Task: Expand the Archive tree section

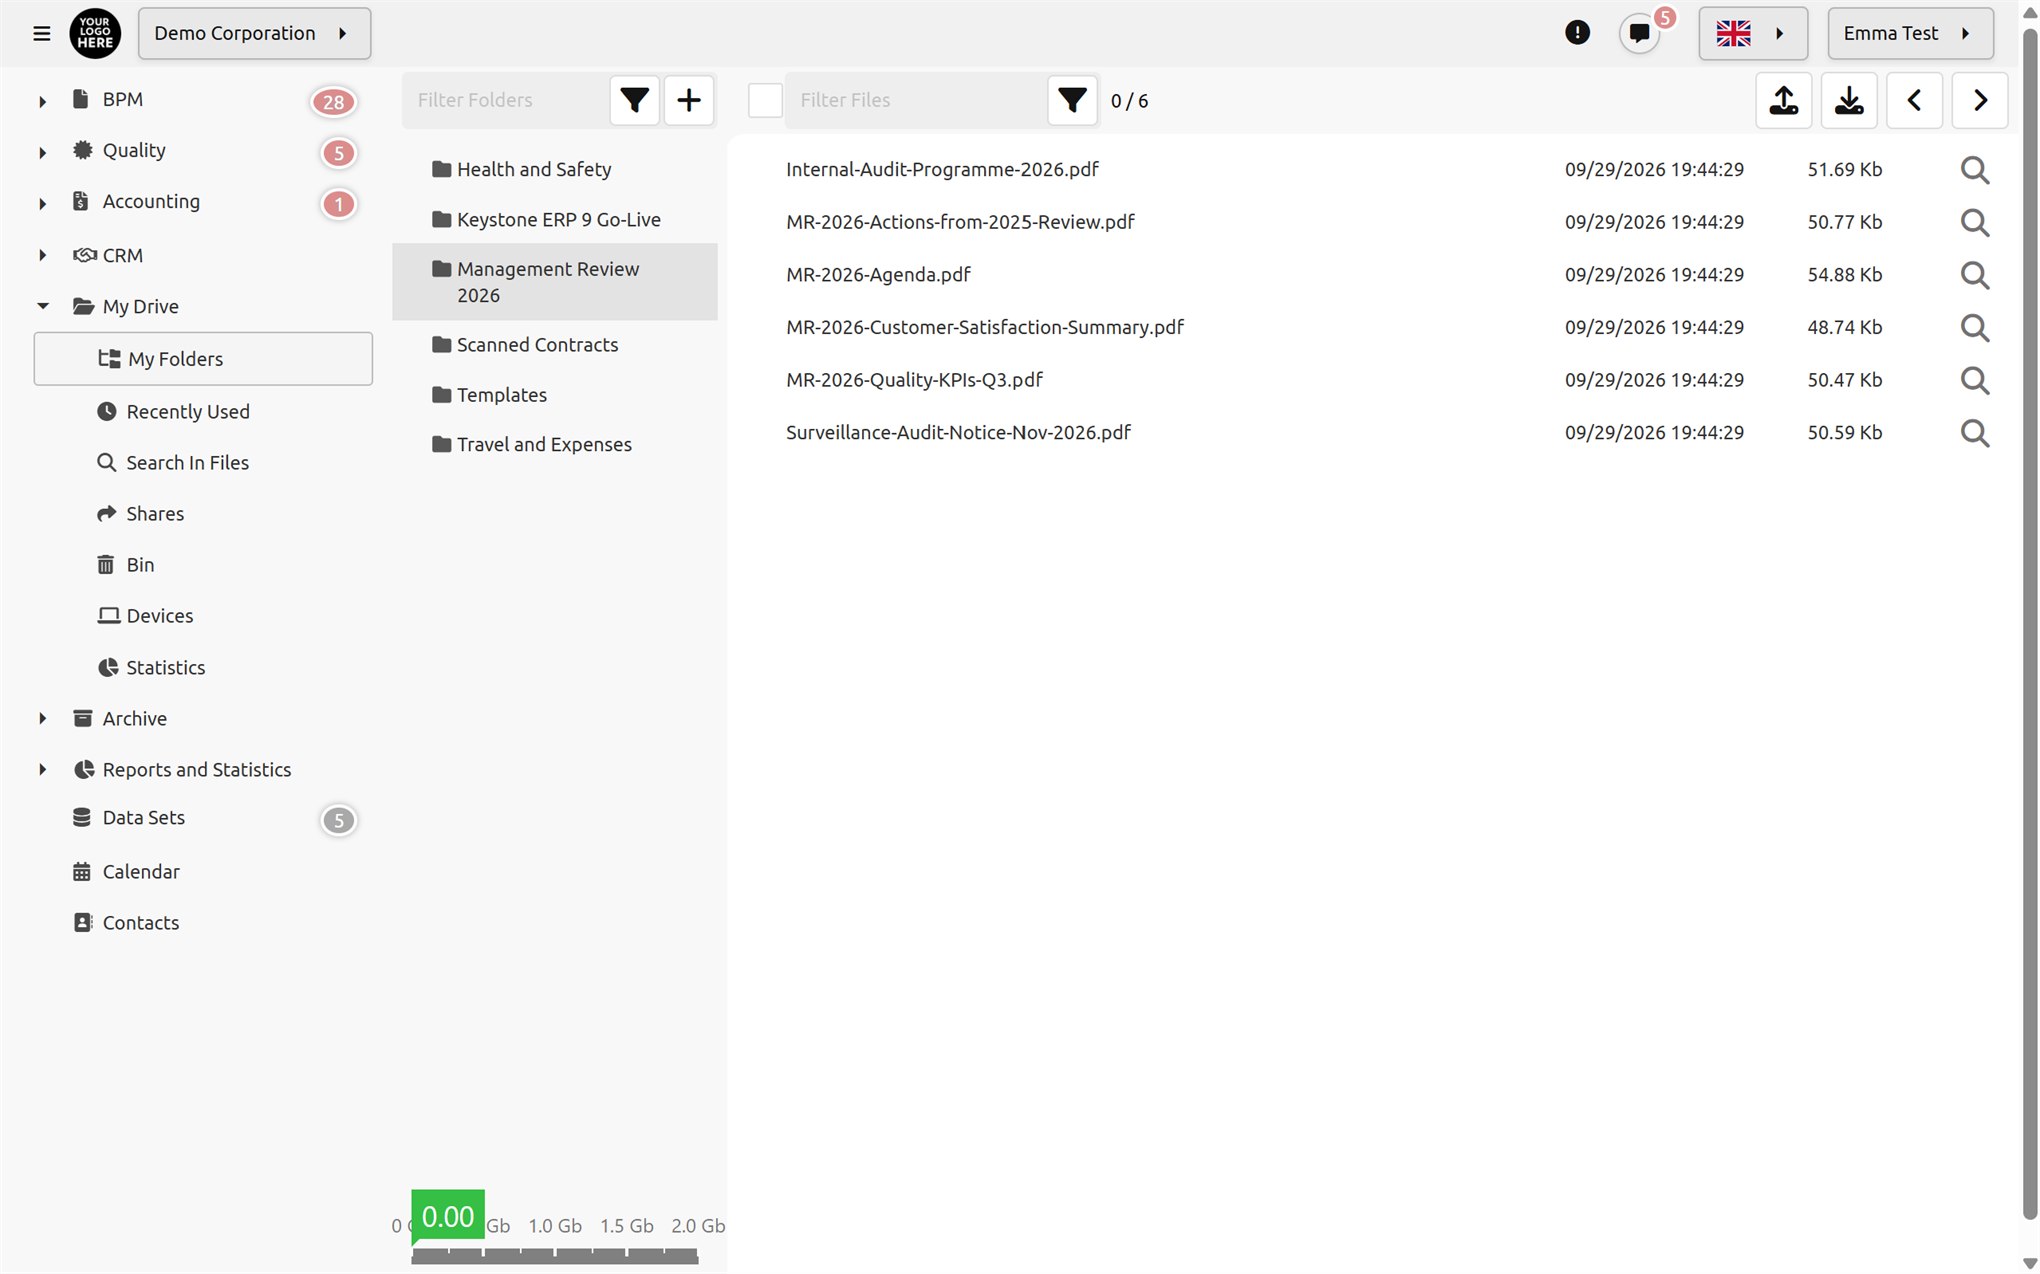Action: click(42, 718)
